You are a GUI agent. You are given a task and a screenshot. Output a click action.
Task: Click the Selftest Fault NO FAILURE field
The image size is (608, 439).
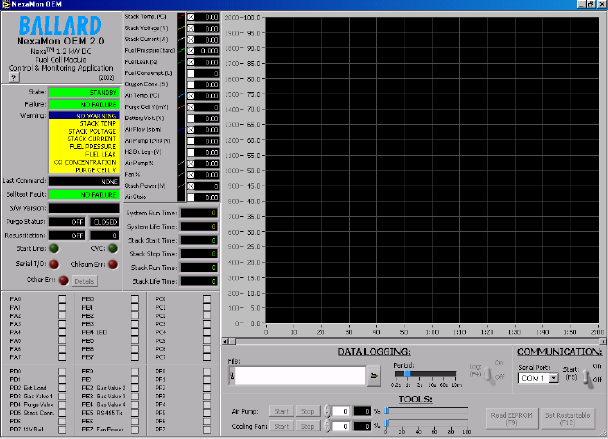(84, 195)
